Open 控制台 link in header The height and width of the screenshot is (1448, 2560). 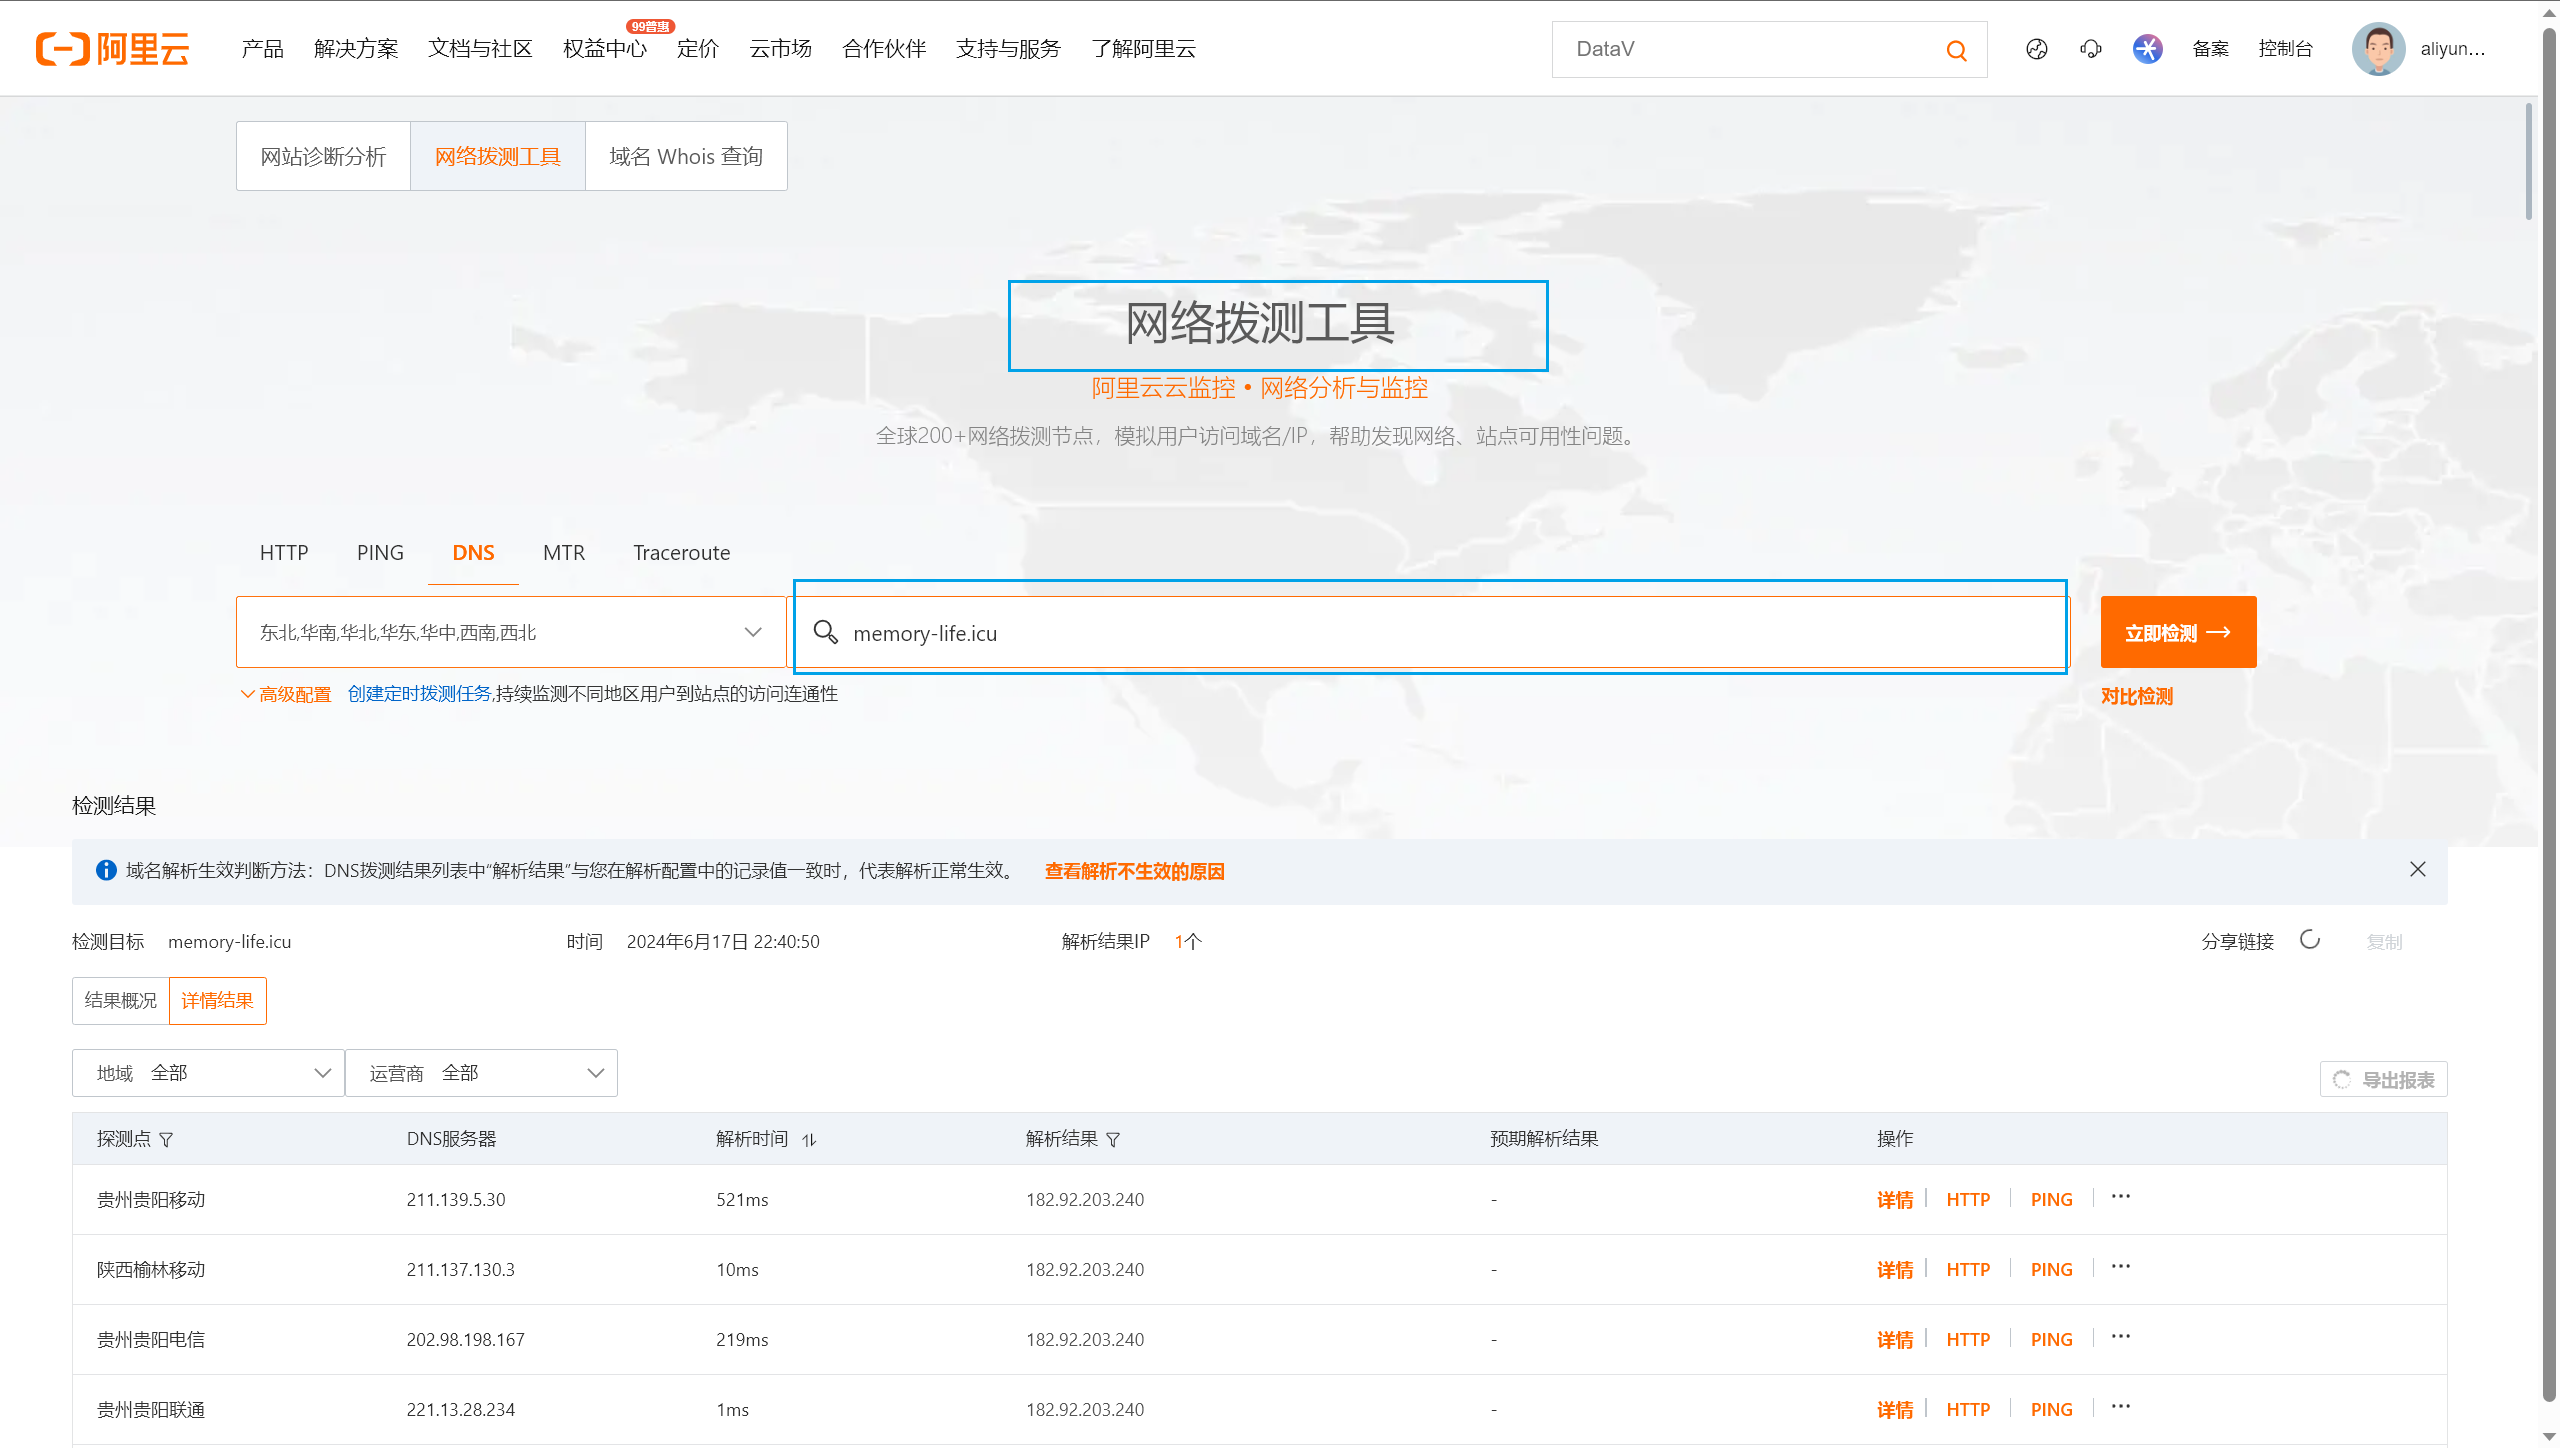pyautogui.click(x=2285, y=49)
